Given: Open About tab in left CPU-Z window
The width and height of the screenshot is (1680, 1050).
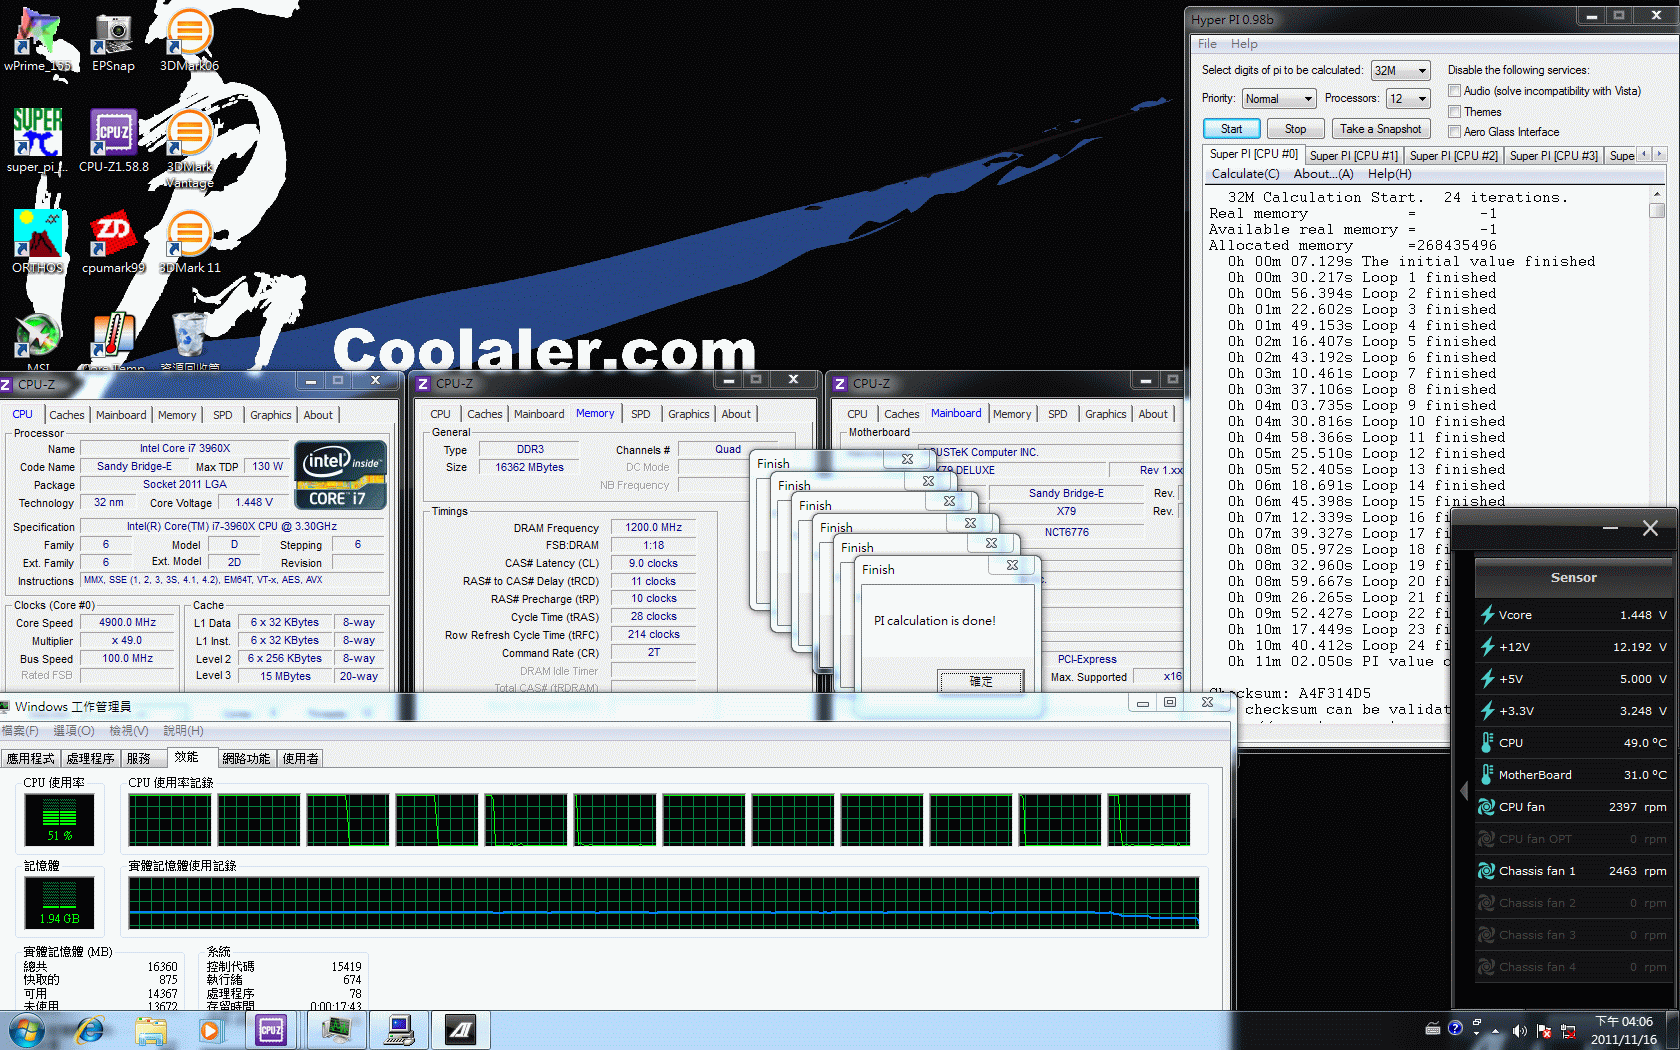Looking at the screenshot, I should 318,415.
